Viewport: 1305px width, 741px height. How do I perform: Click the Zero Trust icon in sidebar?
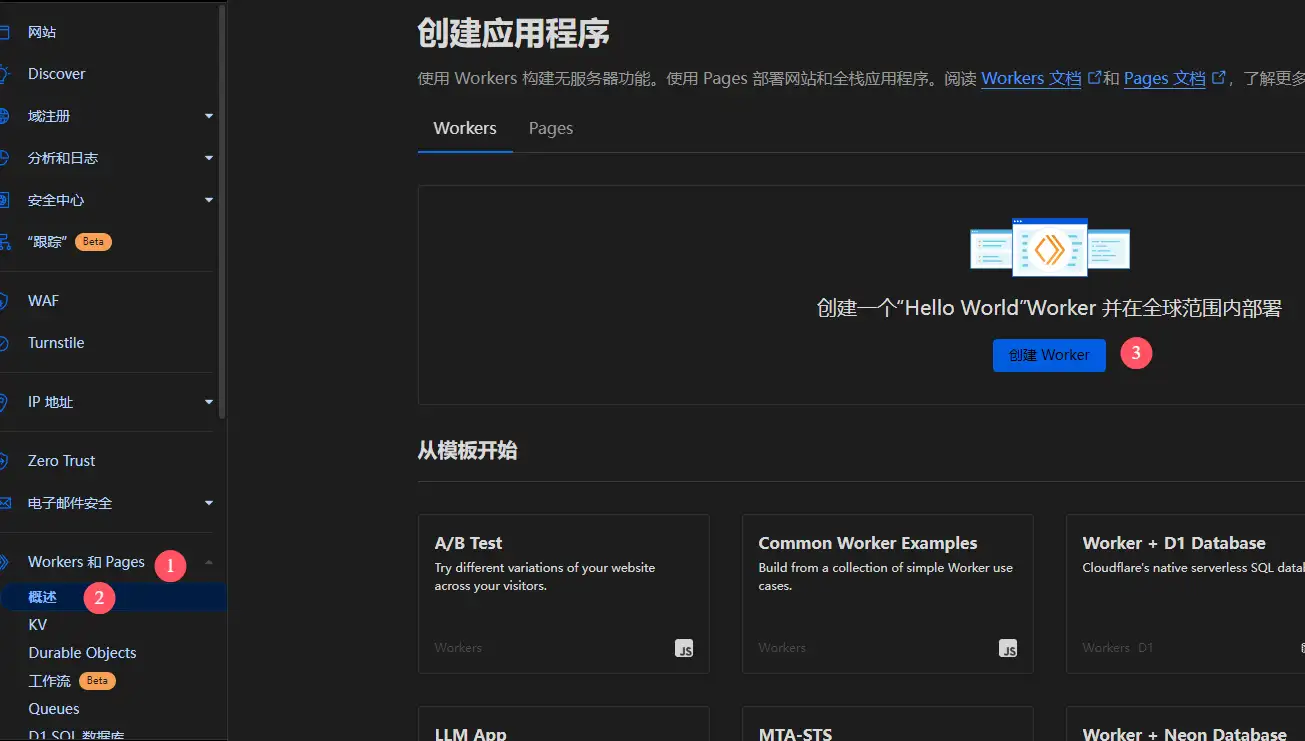(5, 461)
